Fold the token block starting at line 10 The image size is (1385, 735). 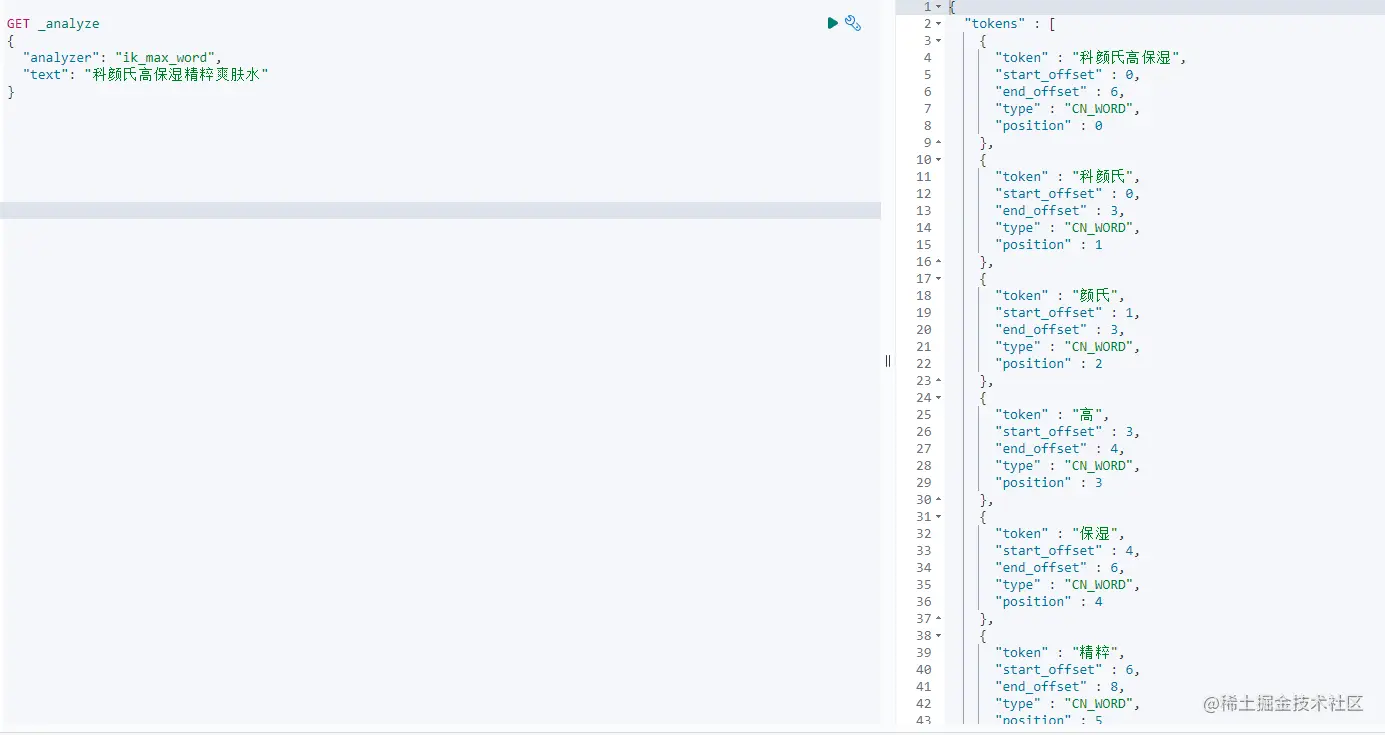click(x=939, y=160)
